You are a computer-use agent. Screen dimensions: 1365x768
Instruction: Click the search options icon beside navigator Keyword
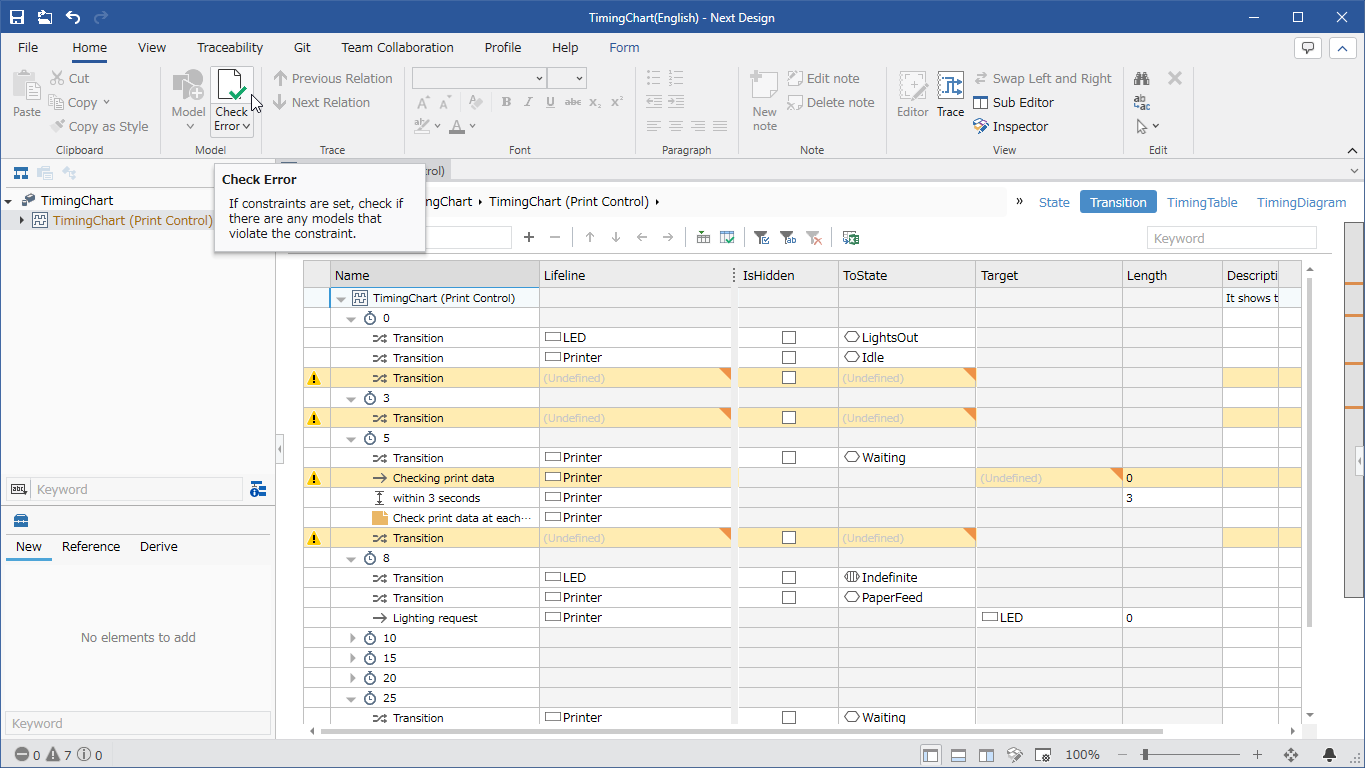click(x=258, y=489)
